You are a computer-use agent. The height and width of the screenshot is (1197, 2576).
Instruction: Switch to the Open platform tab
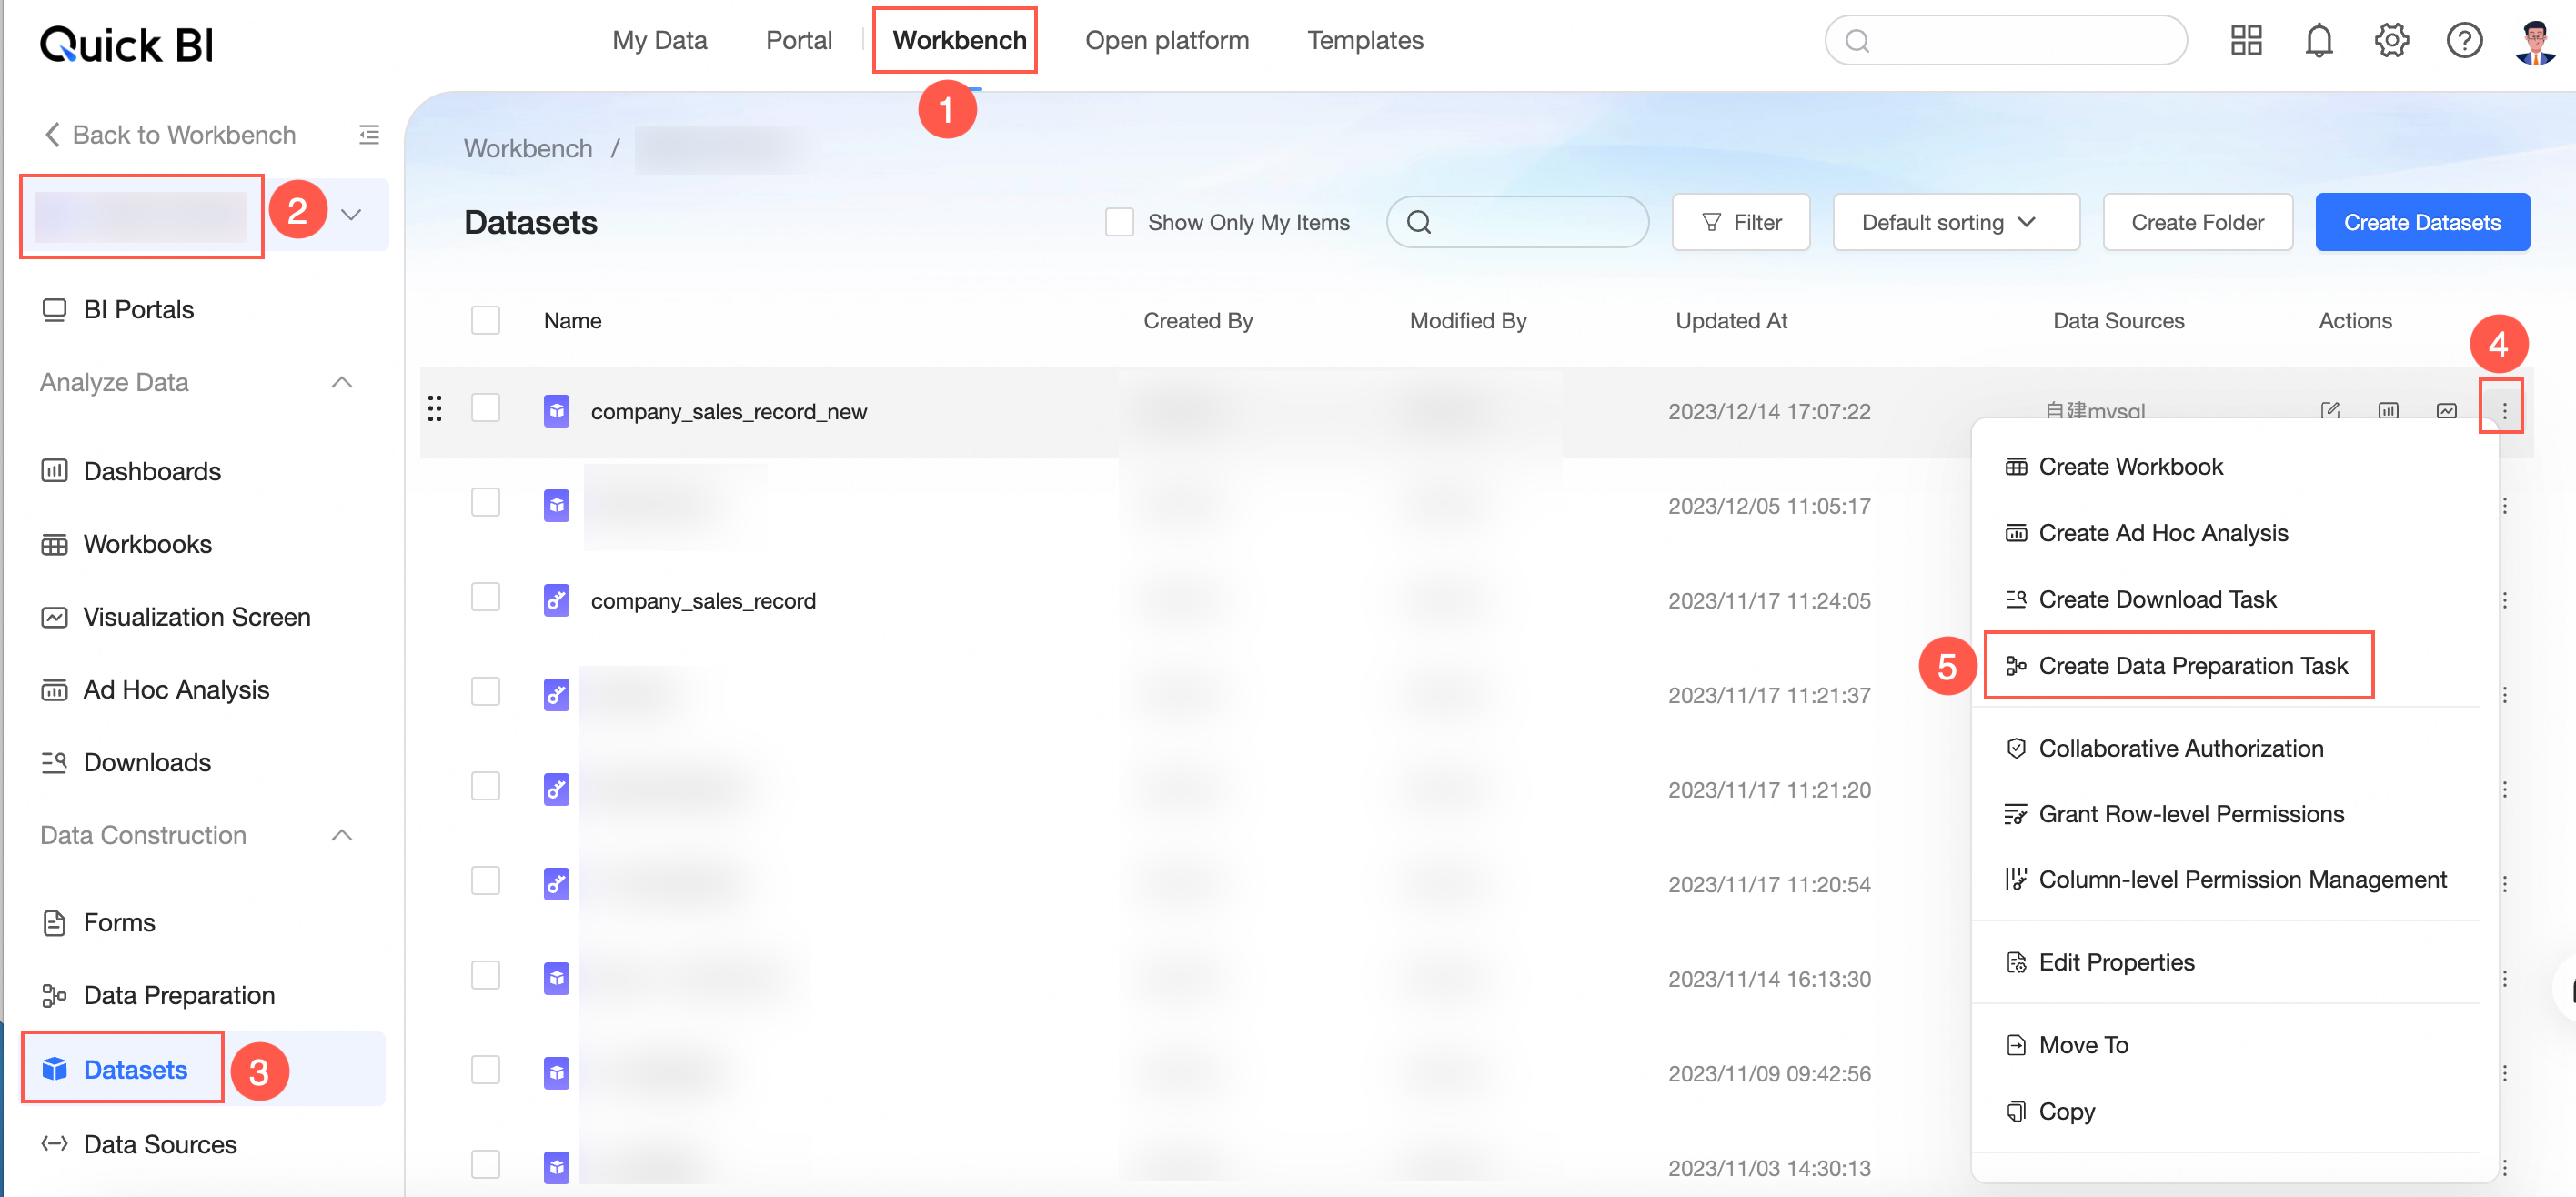tap(1166, 41)
